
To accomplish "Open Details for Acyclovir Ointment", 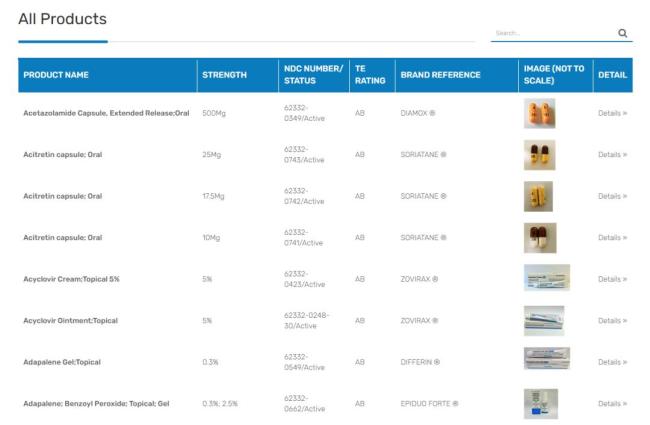I will click(612, 321).
